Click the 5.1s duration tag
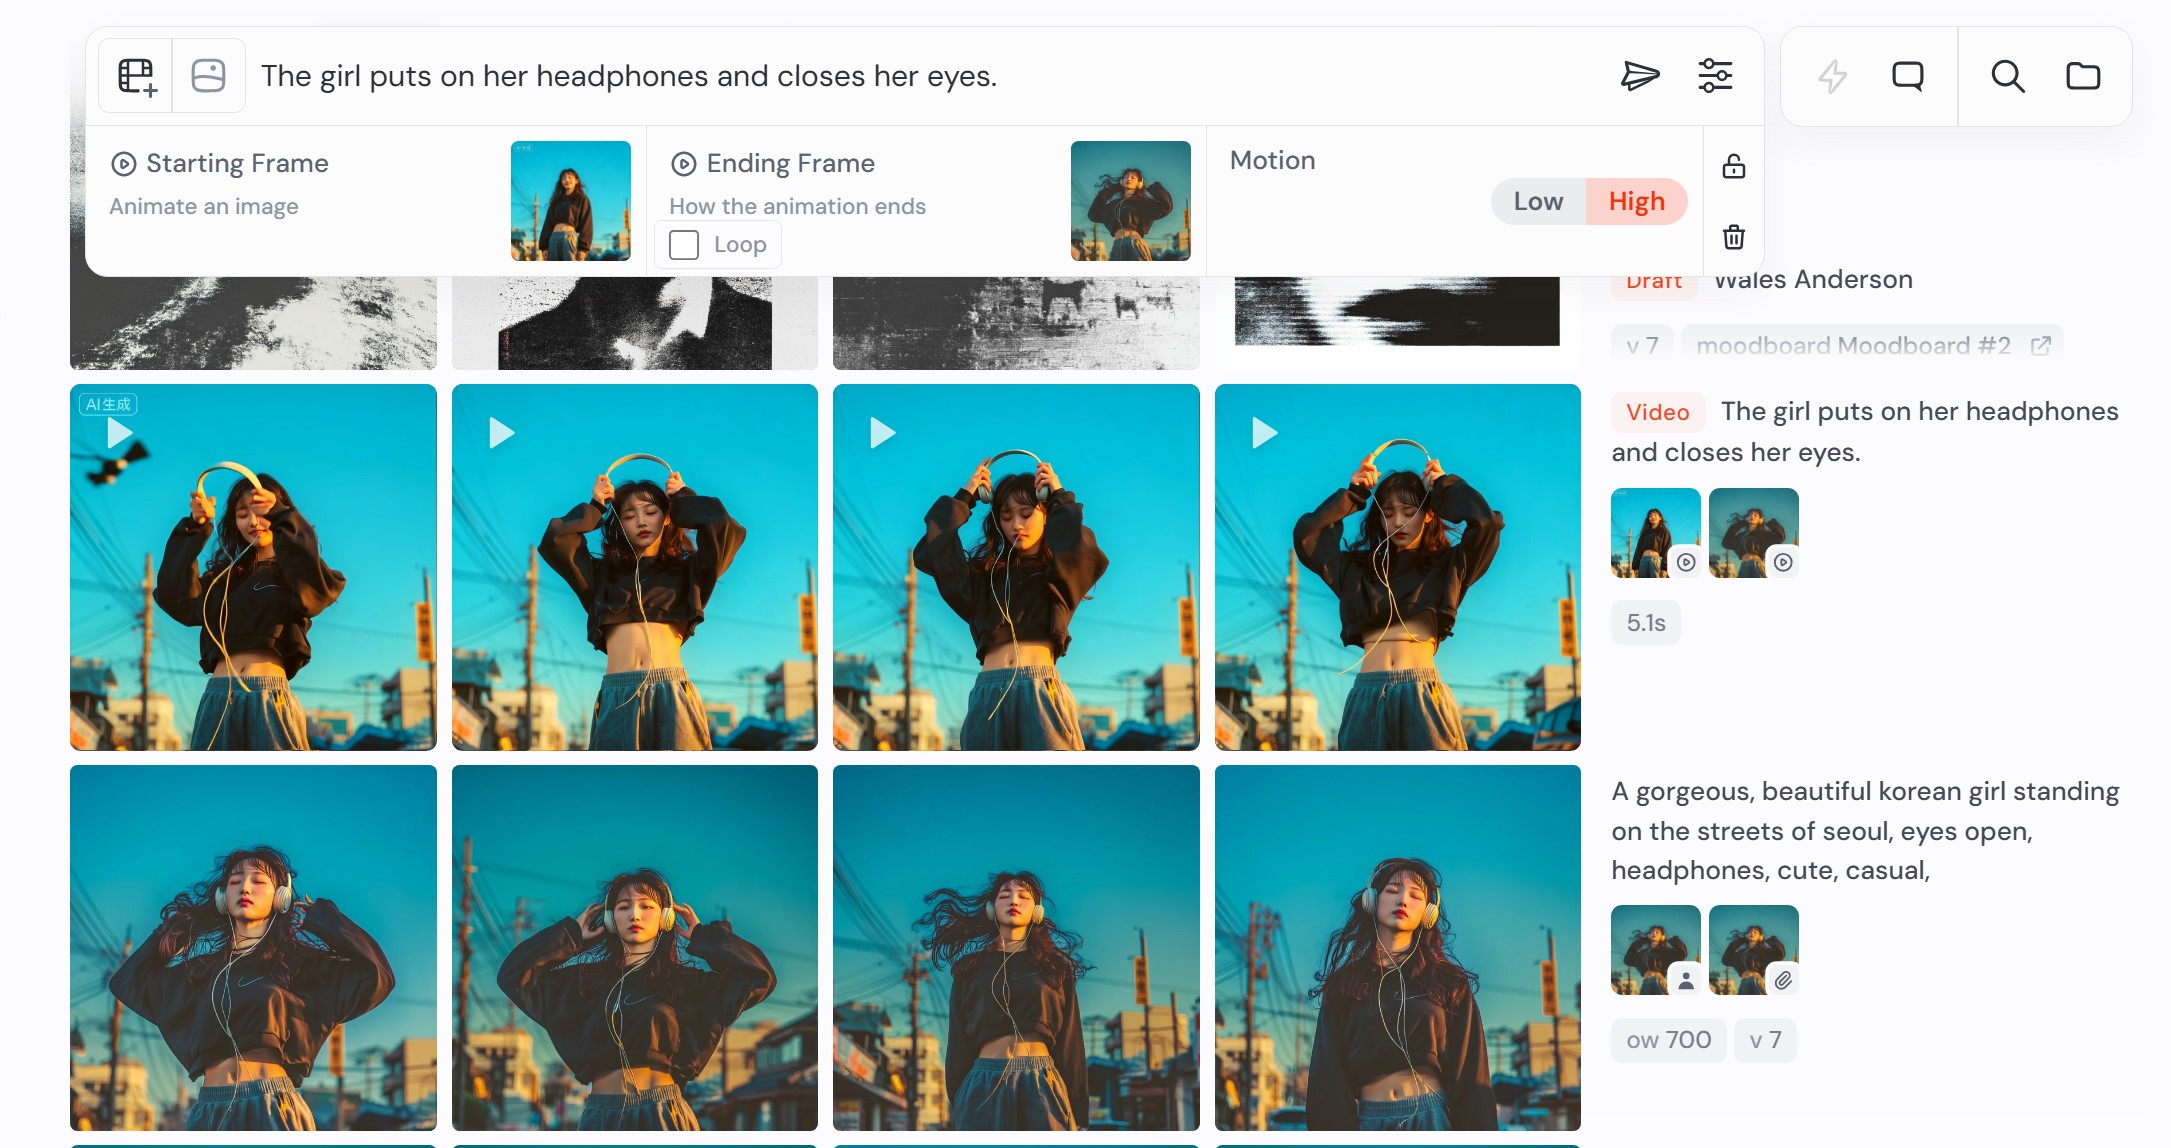Image resolution: width=2171 pixels, height=1148 pixels. (x=1645, y=623)
